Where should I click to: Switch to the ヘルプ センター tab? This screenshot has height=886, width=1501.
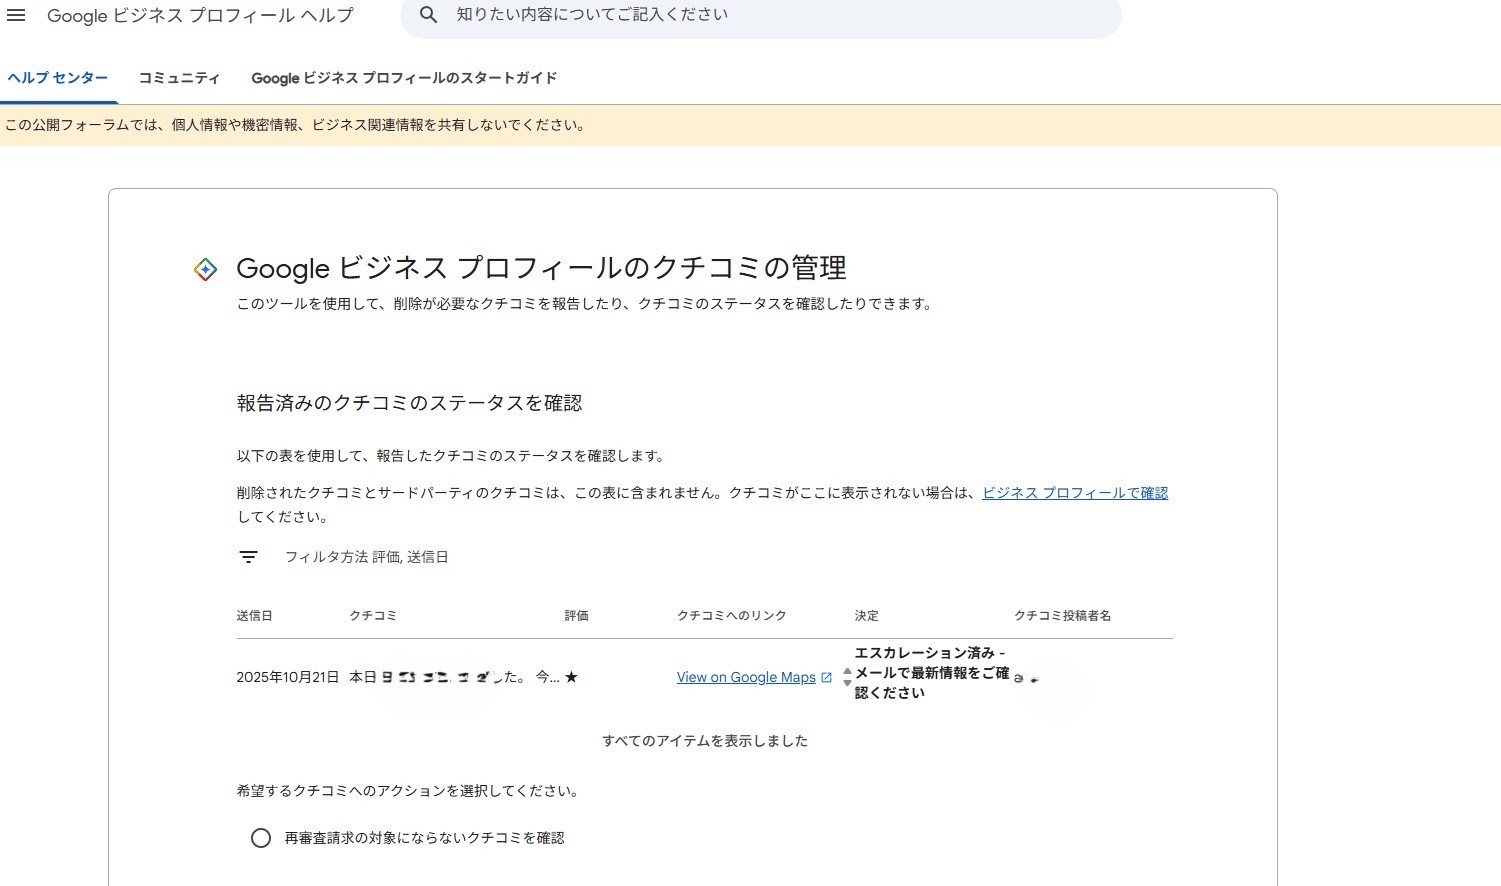[58, 78]
